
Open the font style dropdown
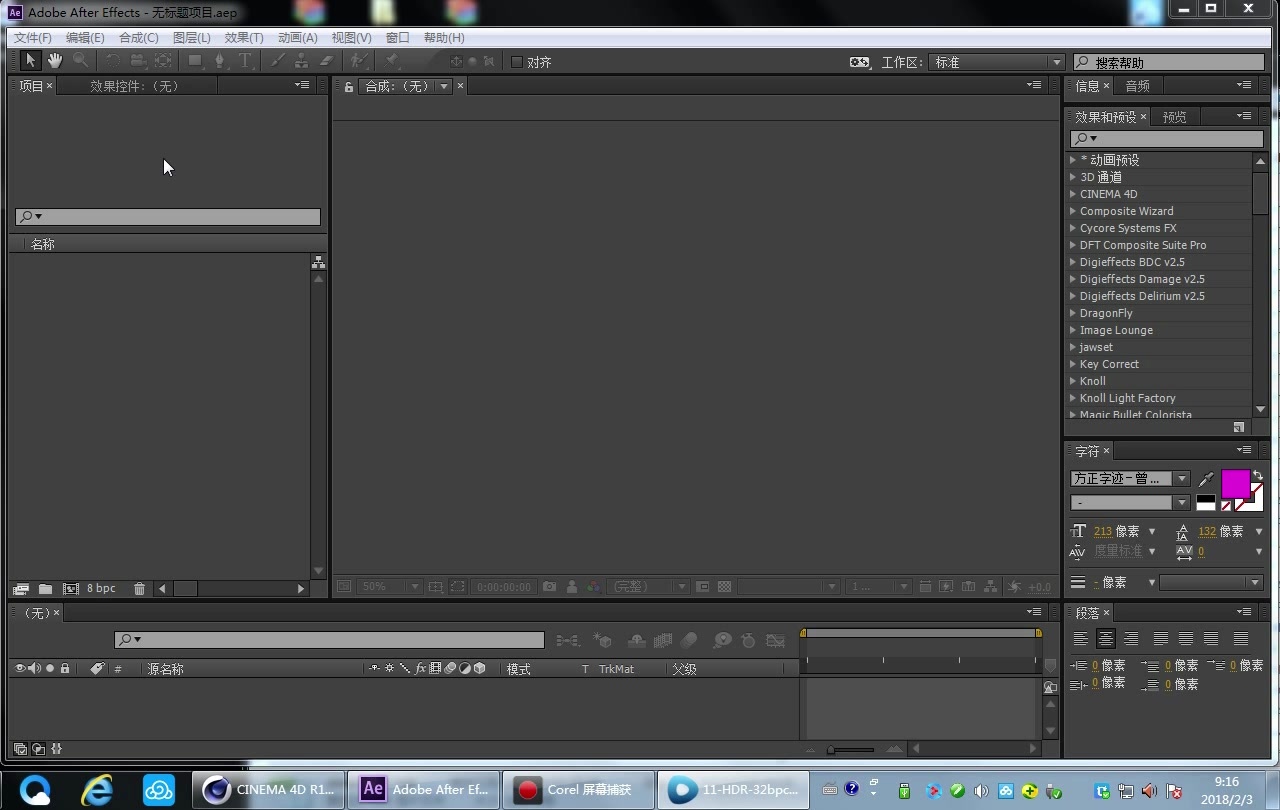[1130, 502]
